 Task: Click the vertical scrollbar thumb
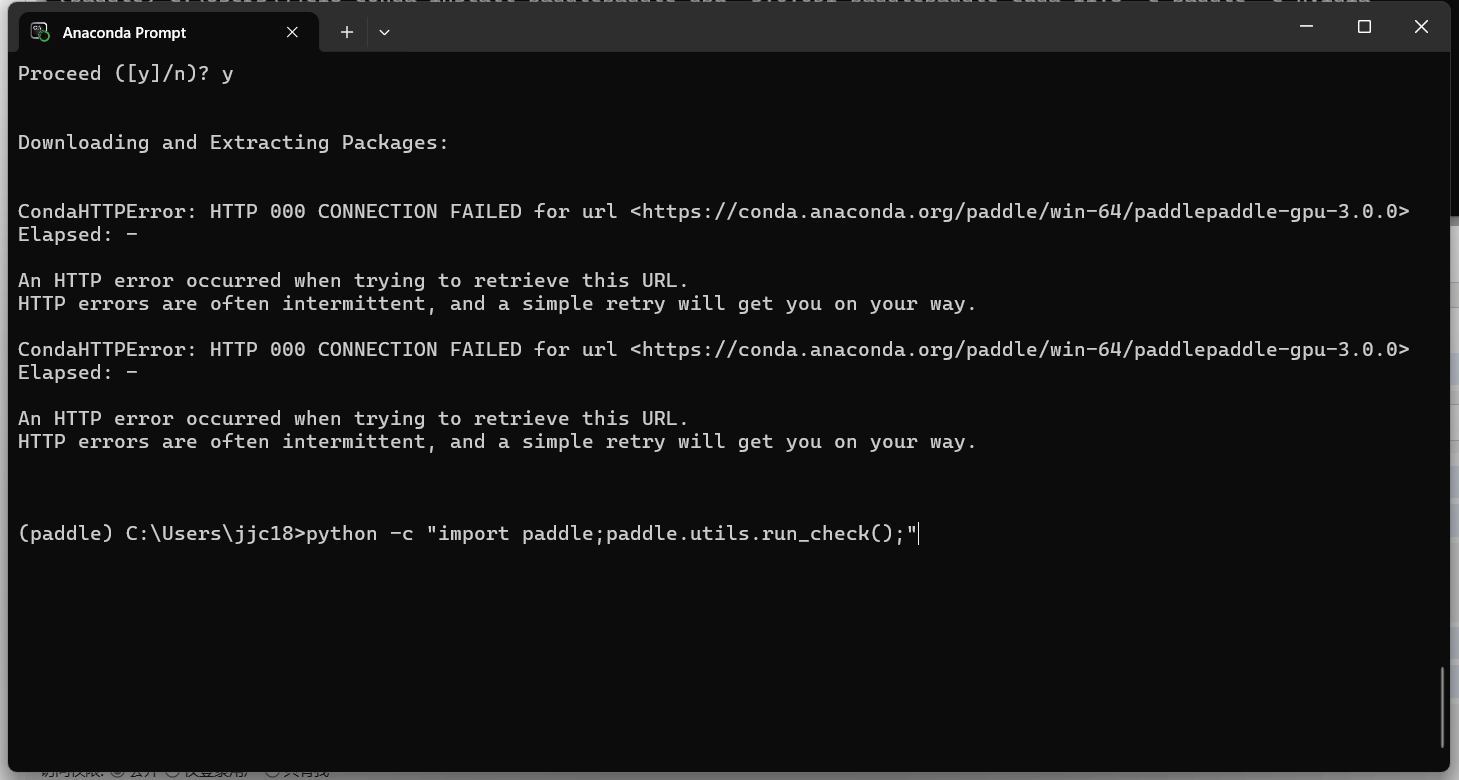click(x=1442, y=705)
